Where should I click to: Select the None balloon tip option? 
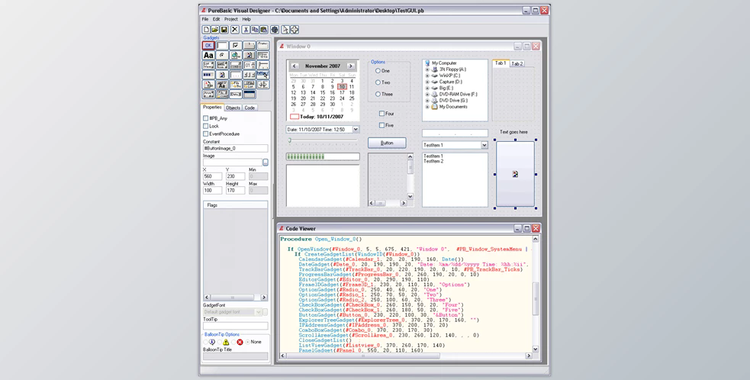point(254,342)
